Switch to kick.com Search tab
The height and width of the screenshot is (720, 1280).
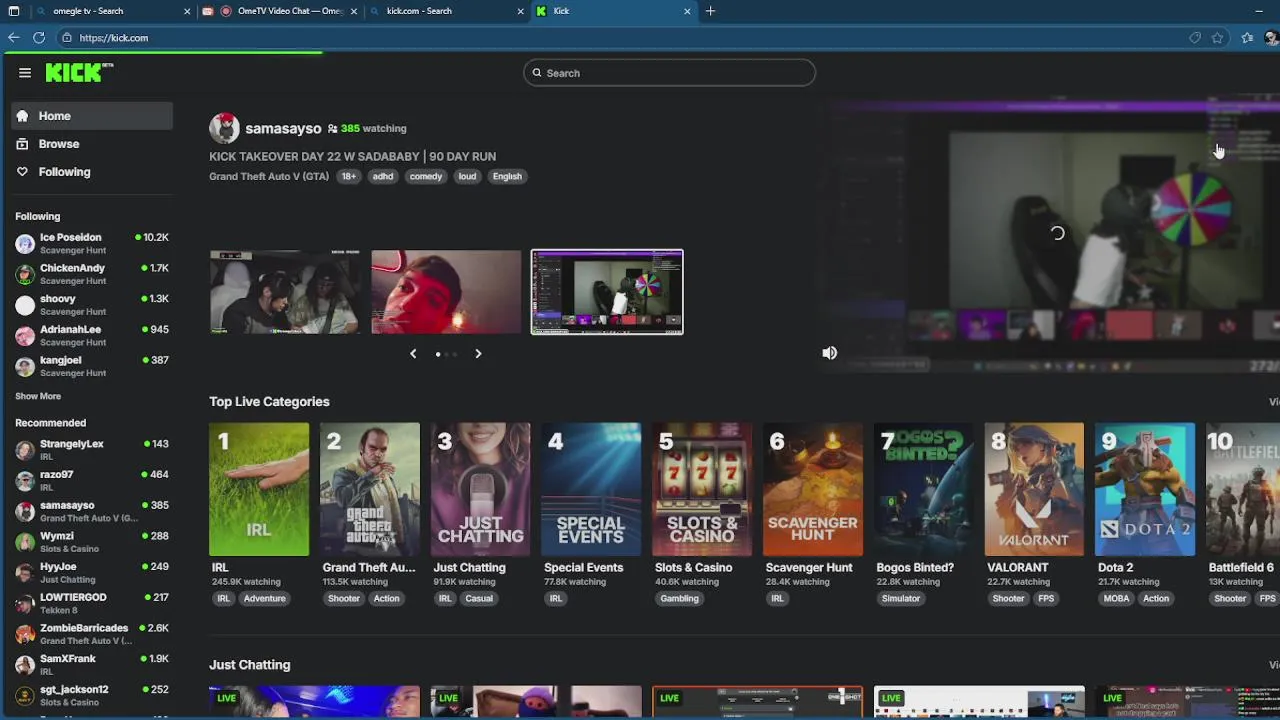[x=448, y=11]
